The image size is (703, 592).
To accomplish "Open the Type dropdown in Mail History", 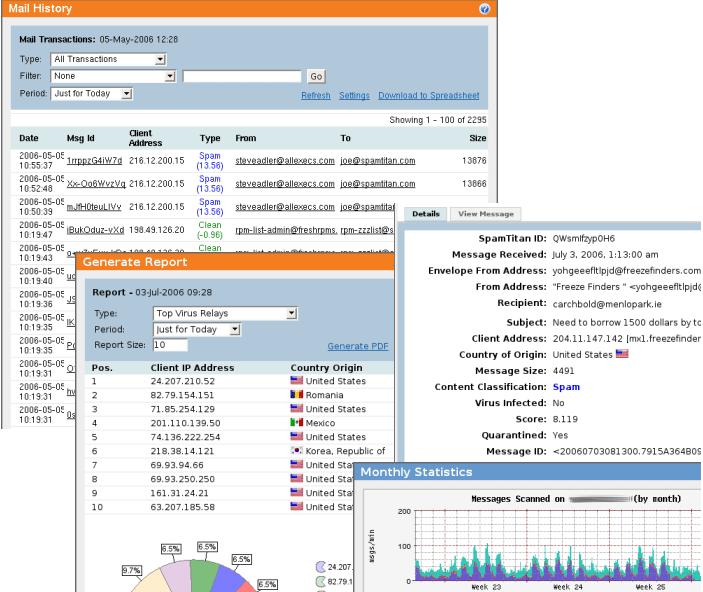I will [108, 59].
